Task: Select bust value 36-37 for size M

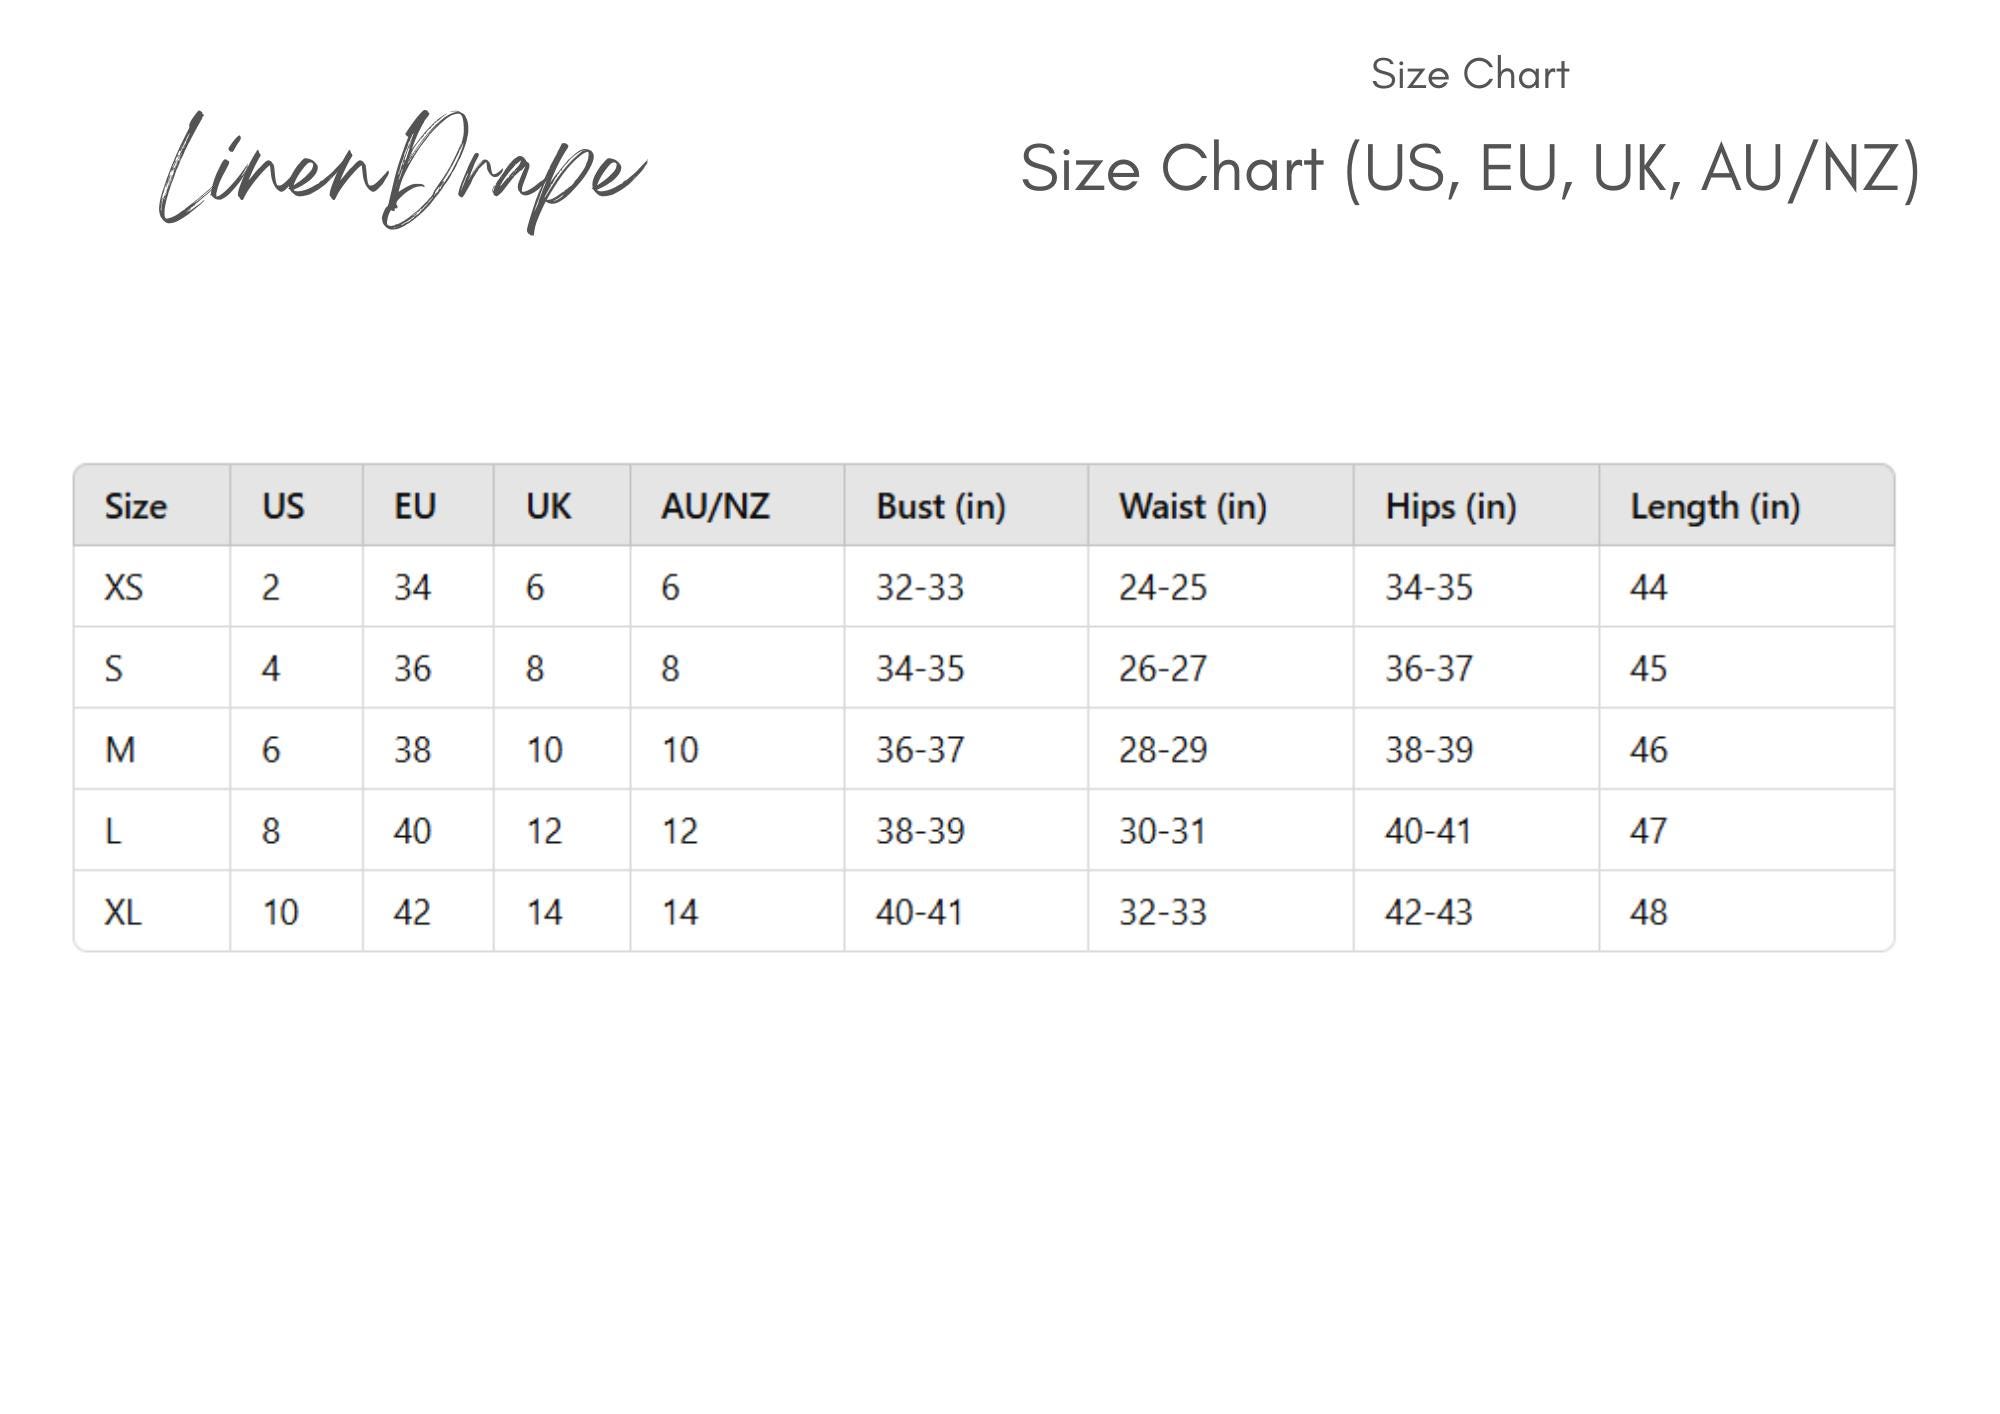Action: 920,750
